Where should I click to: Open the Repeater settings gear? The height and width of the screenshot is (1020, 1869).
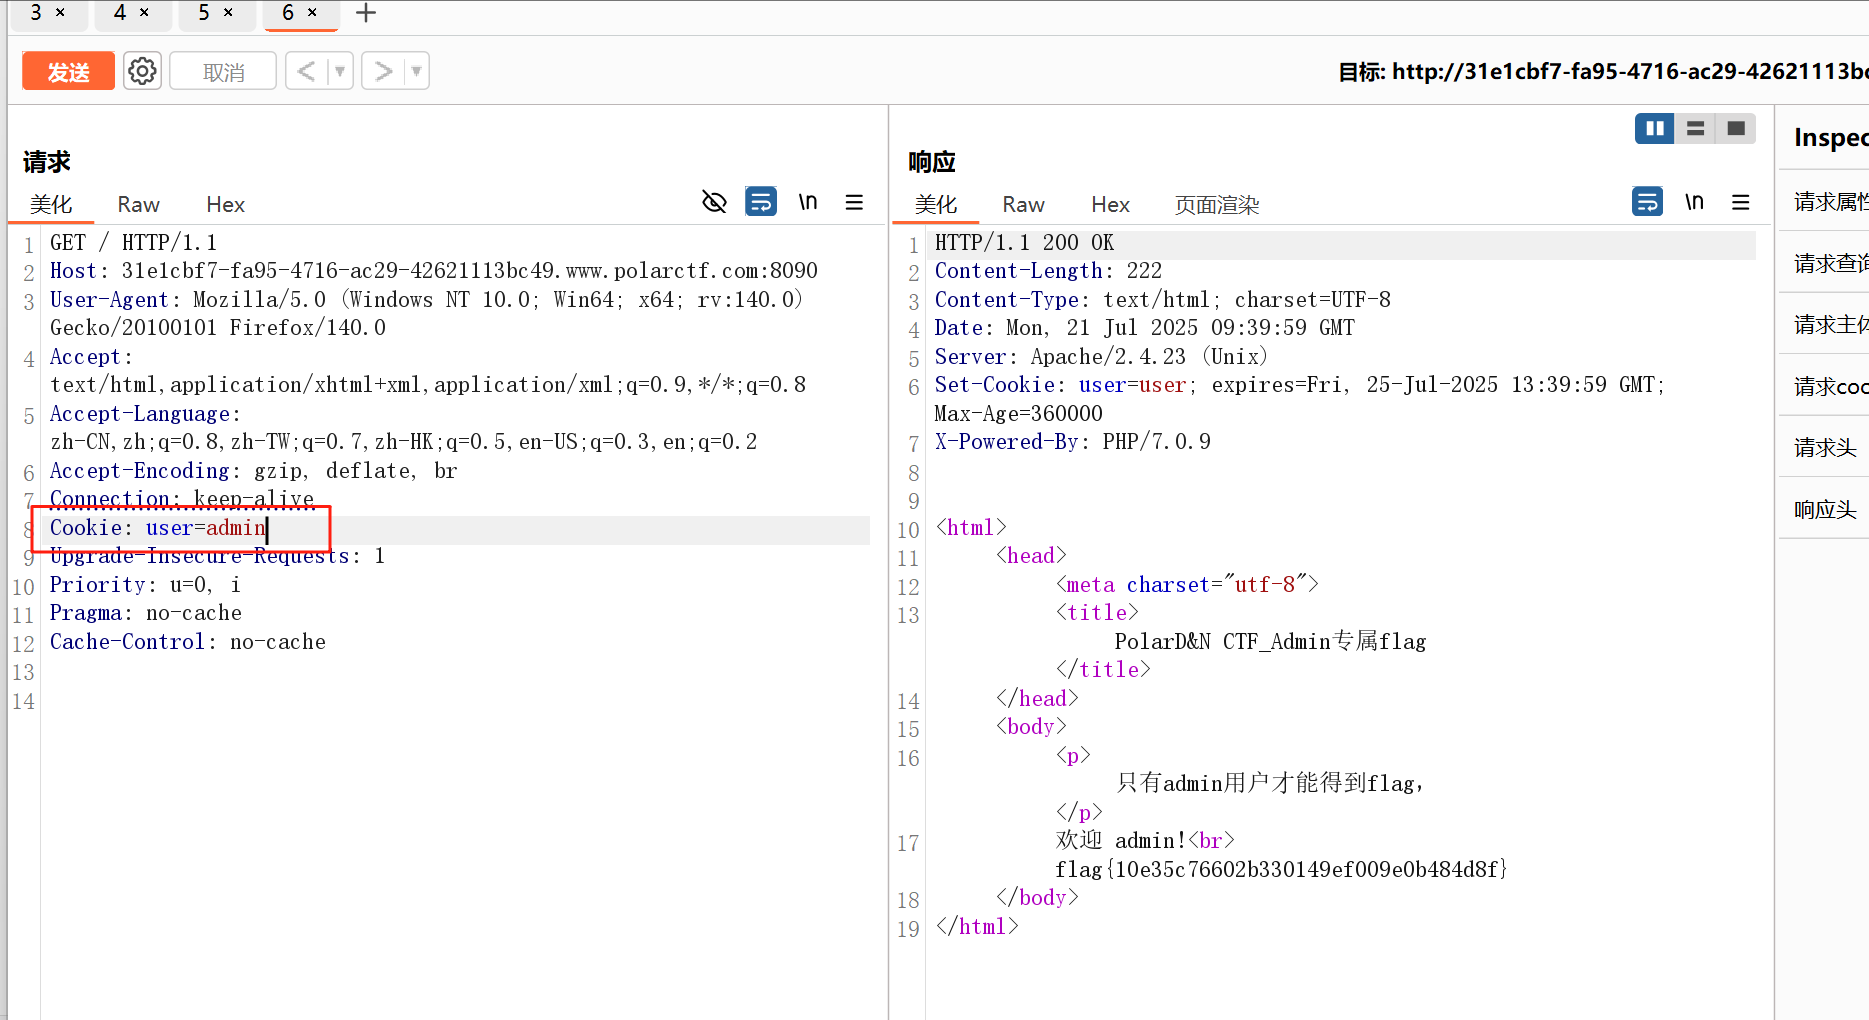142,71
